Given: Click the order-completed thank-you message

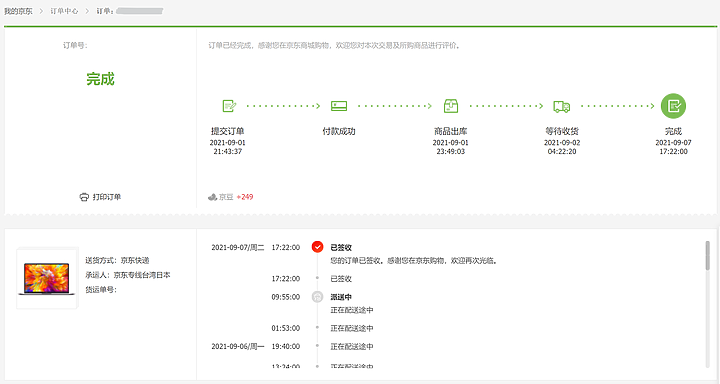Looking at the screenshot, I should 334,45.
